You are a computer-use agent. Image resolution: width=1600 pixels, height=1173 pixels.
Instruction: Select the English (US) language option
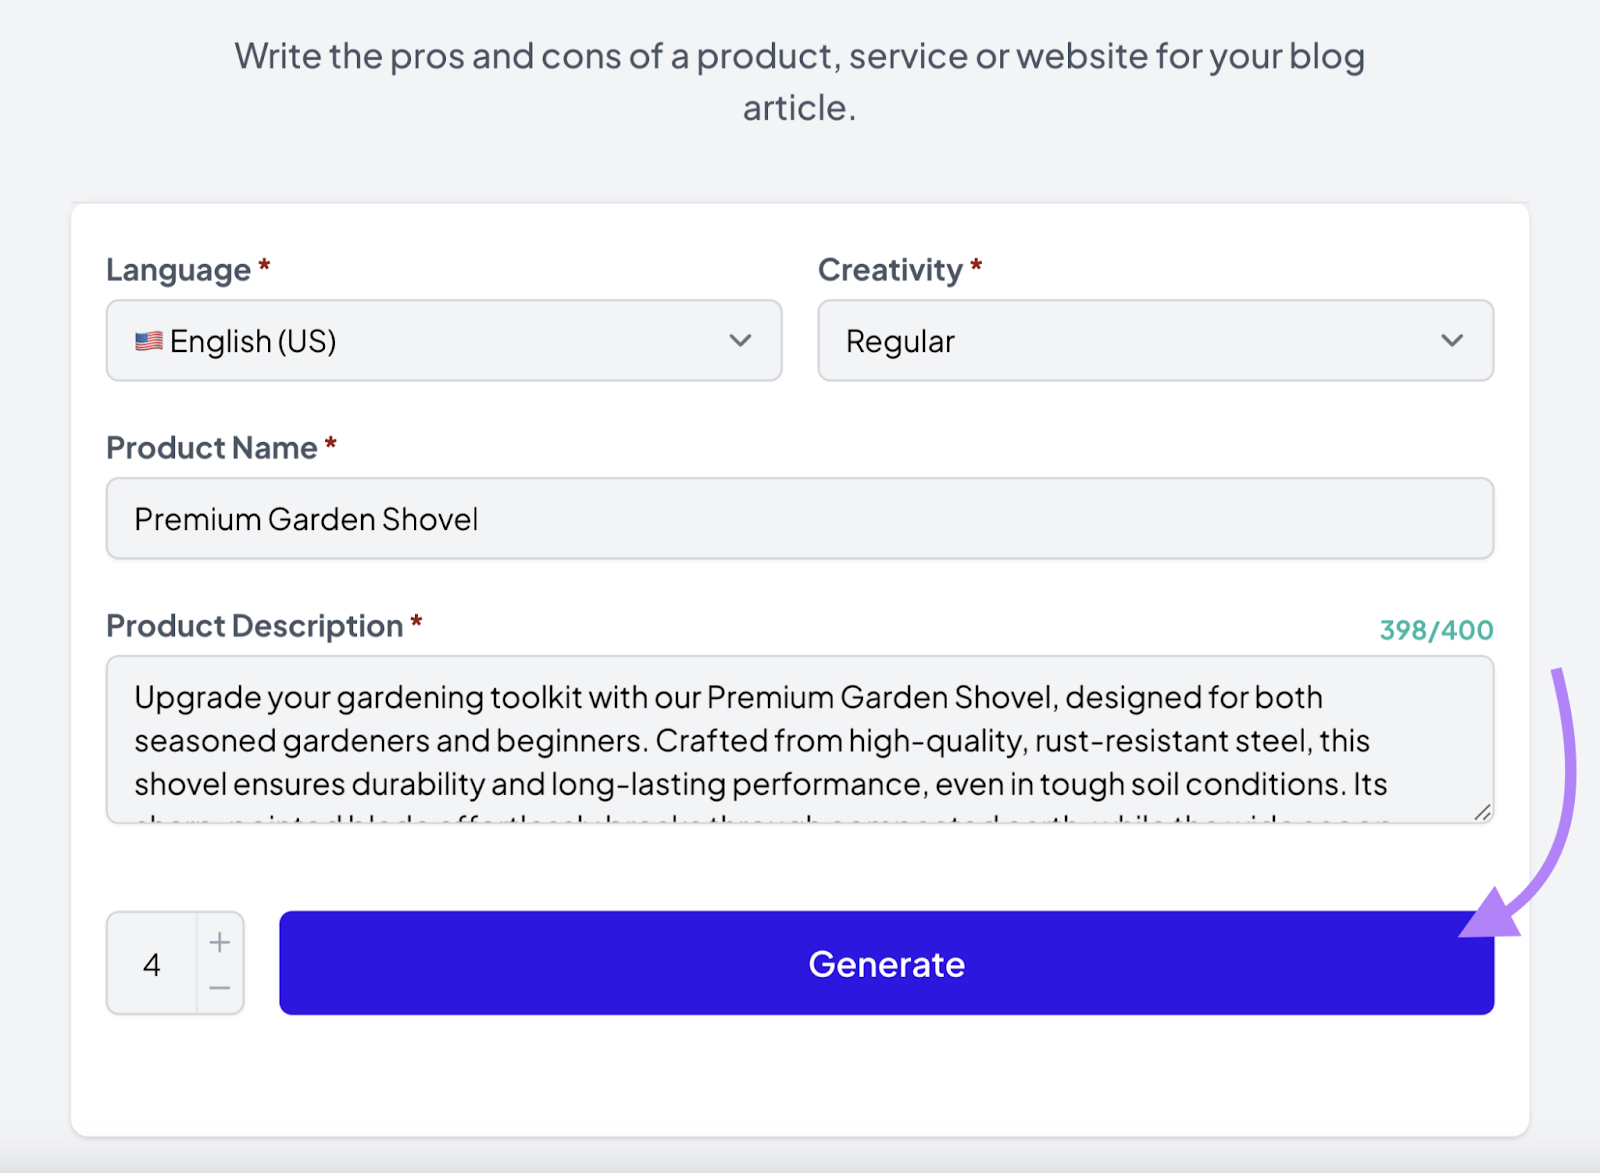pos(443,341)
